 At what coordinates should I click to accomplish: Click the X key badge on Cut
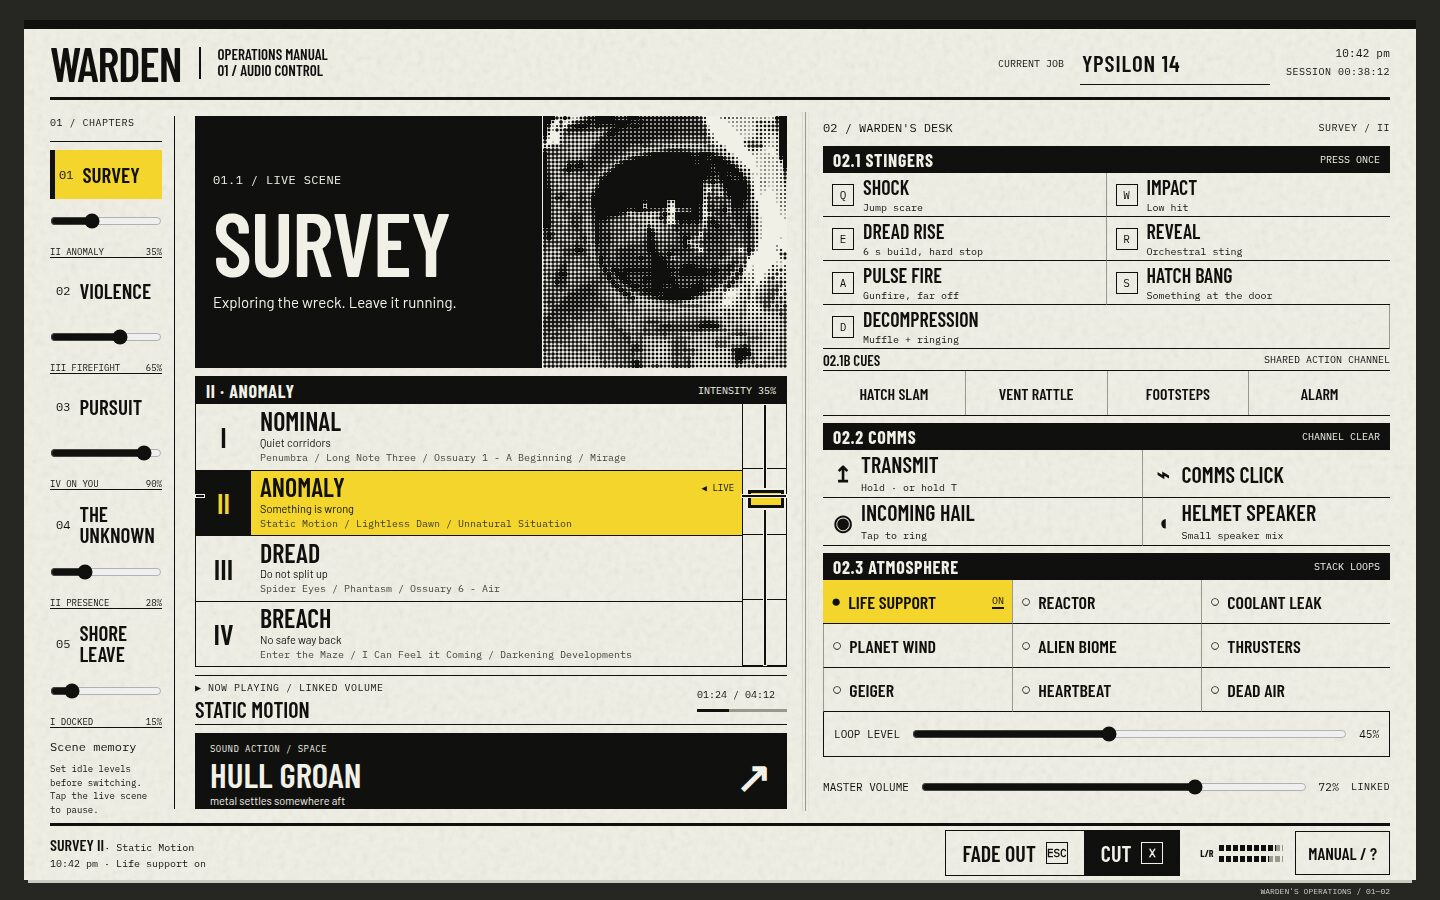pos(1152,853)
